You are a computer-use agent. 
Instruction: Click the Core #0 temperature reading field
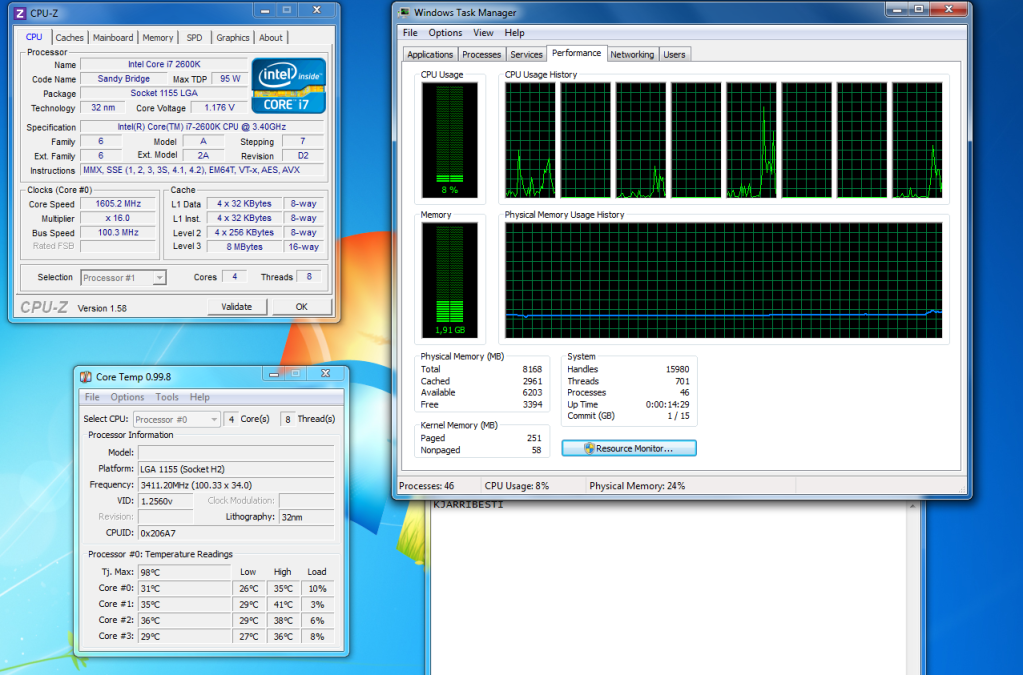tap(184, 588)
